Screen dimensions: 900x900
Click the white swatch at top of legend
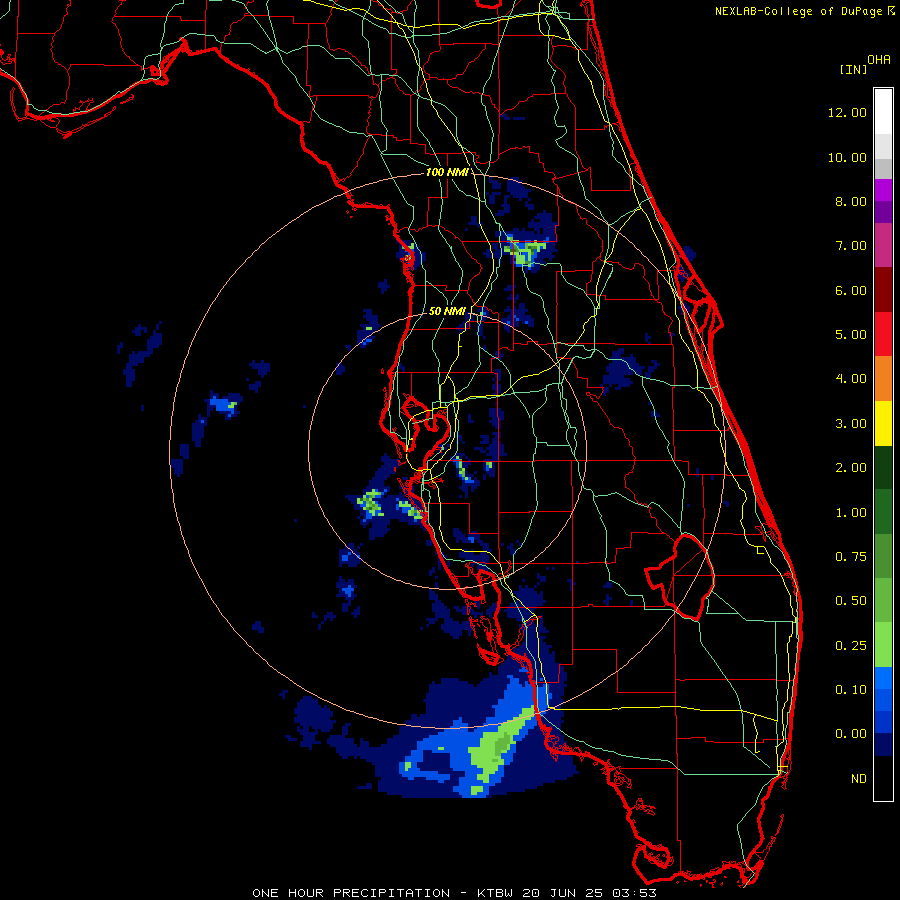point(883,112)
